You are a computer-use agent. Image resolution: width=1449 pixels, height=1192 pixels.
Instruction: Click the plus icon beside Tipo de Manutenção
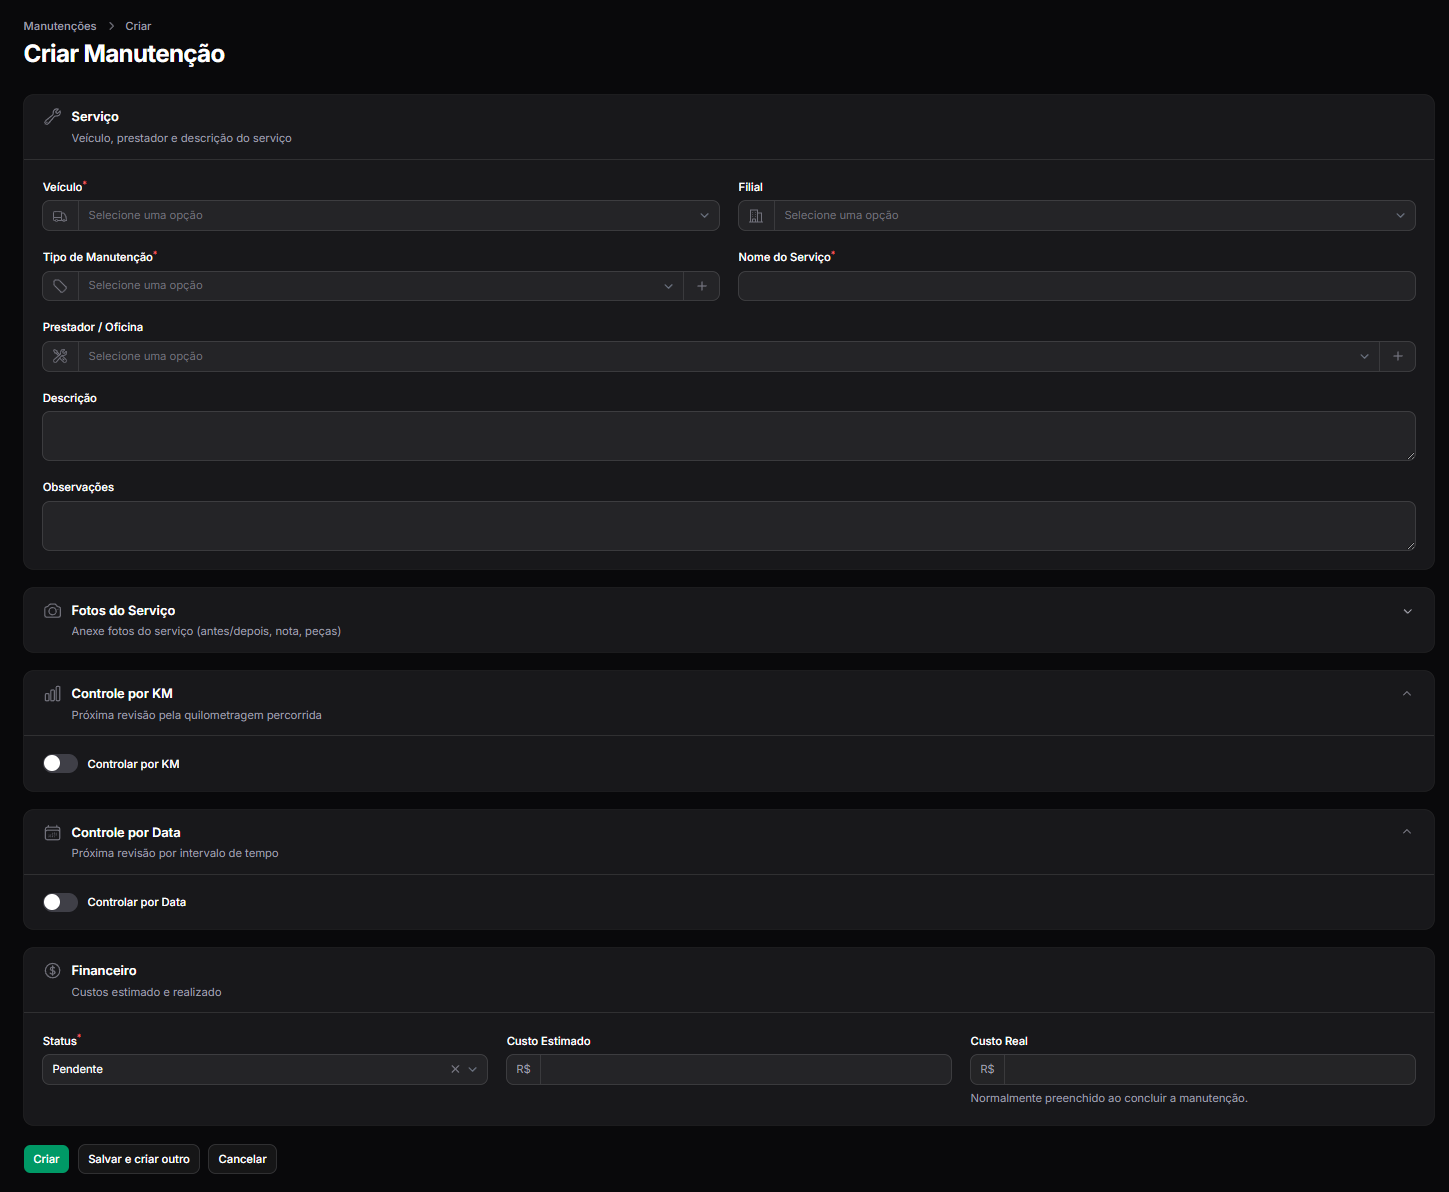(702, 286)
